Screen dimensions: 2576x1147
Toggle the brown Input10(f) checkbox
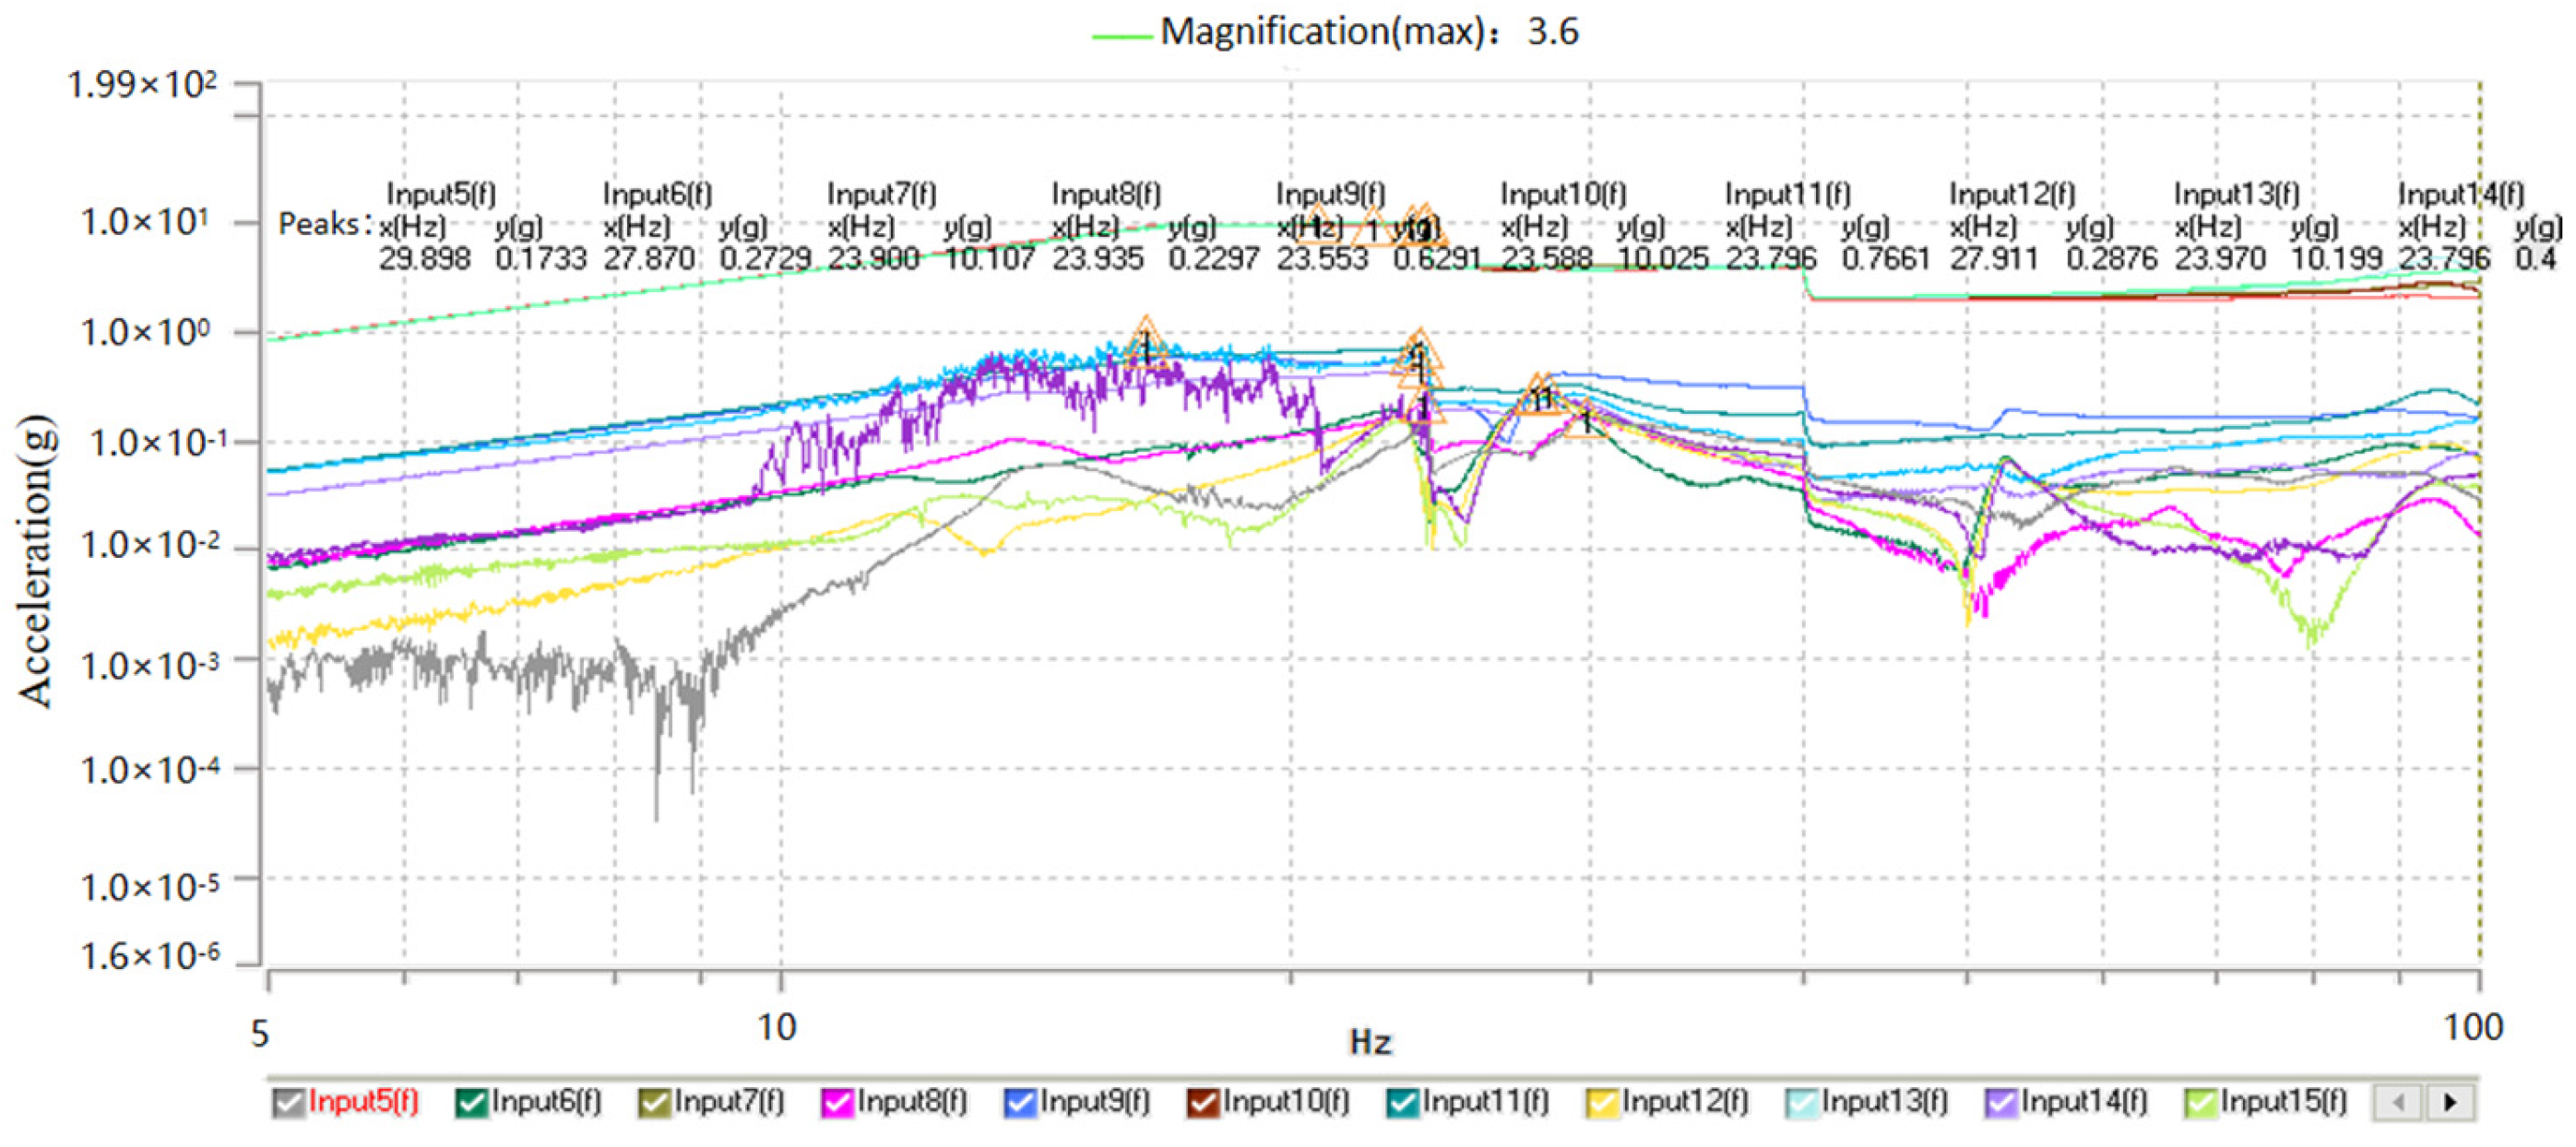click(x=1202, y=1102)
